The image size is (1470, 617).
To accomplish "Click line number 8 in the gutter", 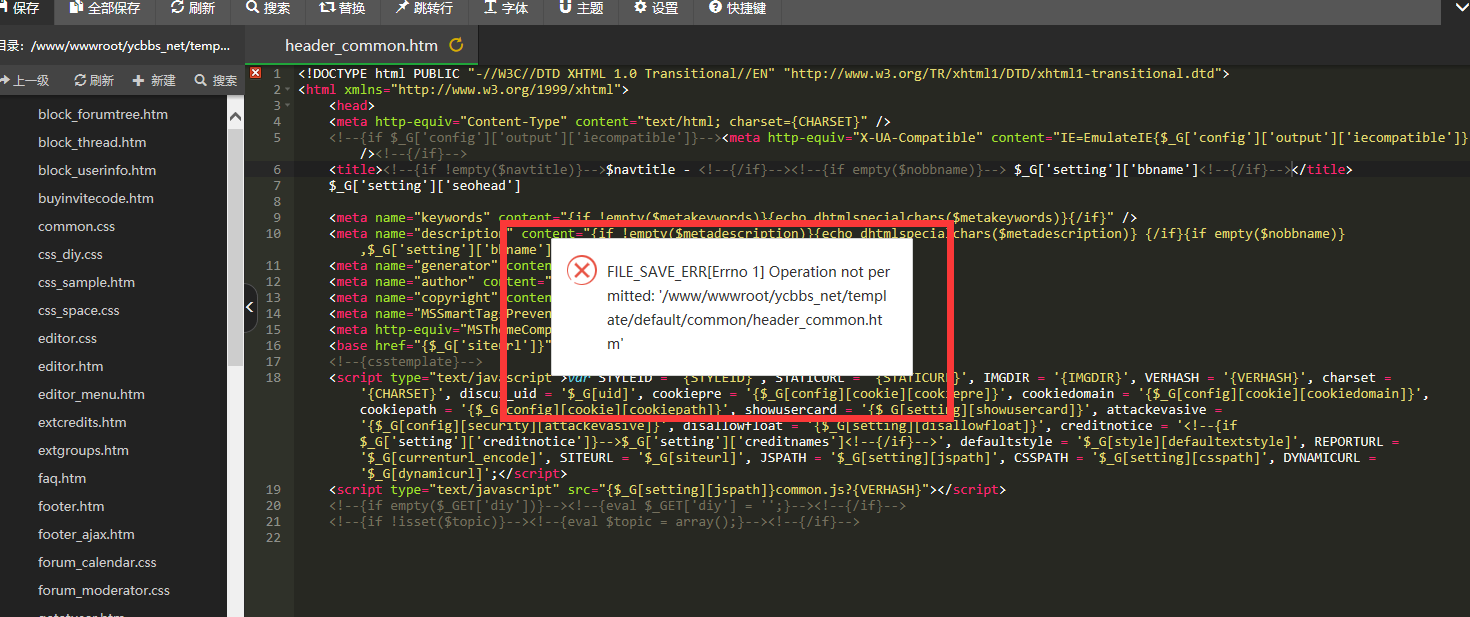I will tap(277, 201).
